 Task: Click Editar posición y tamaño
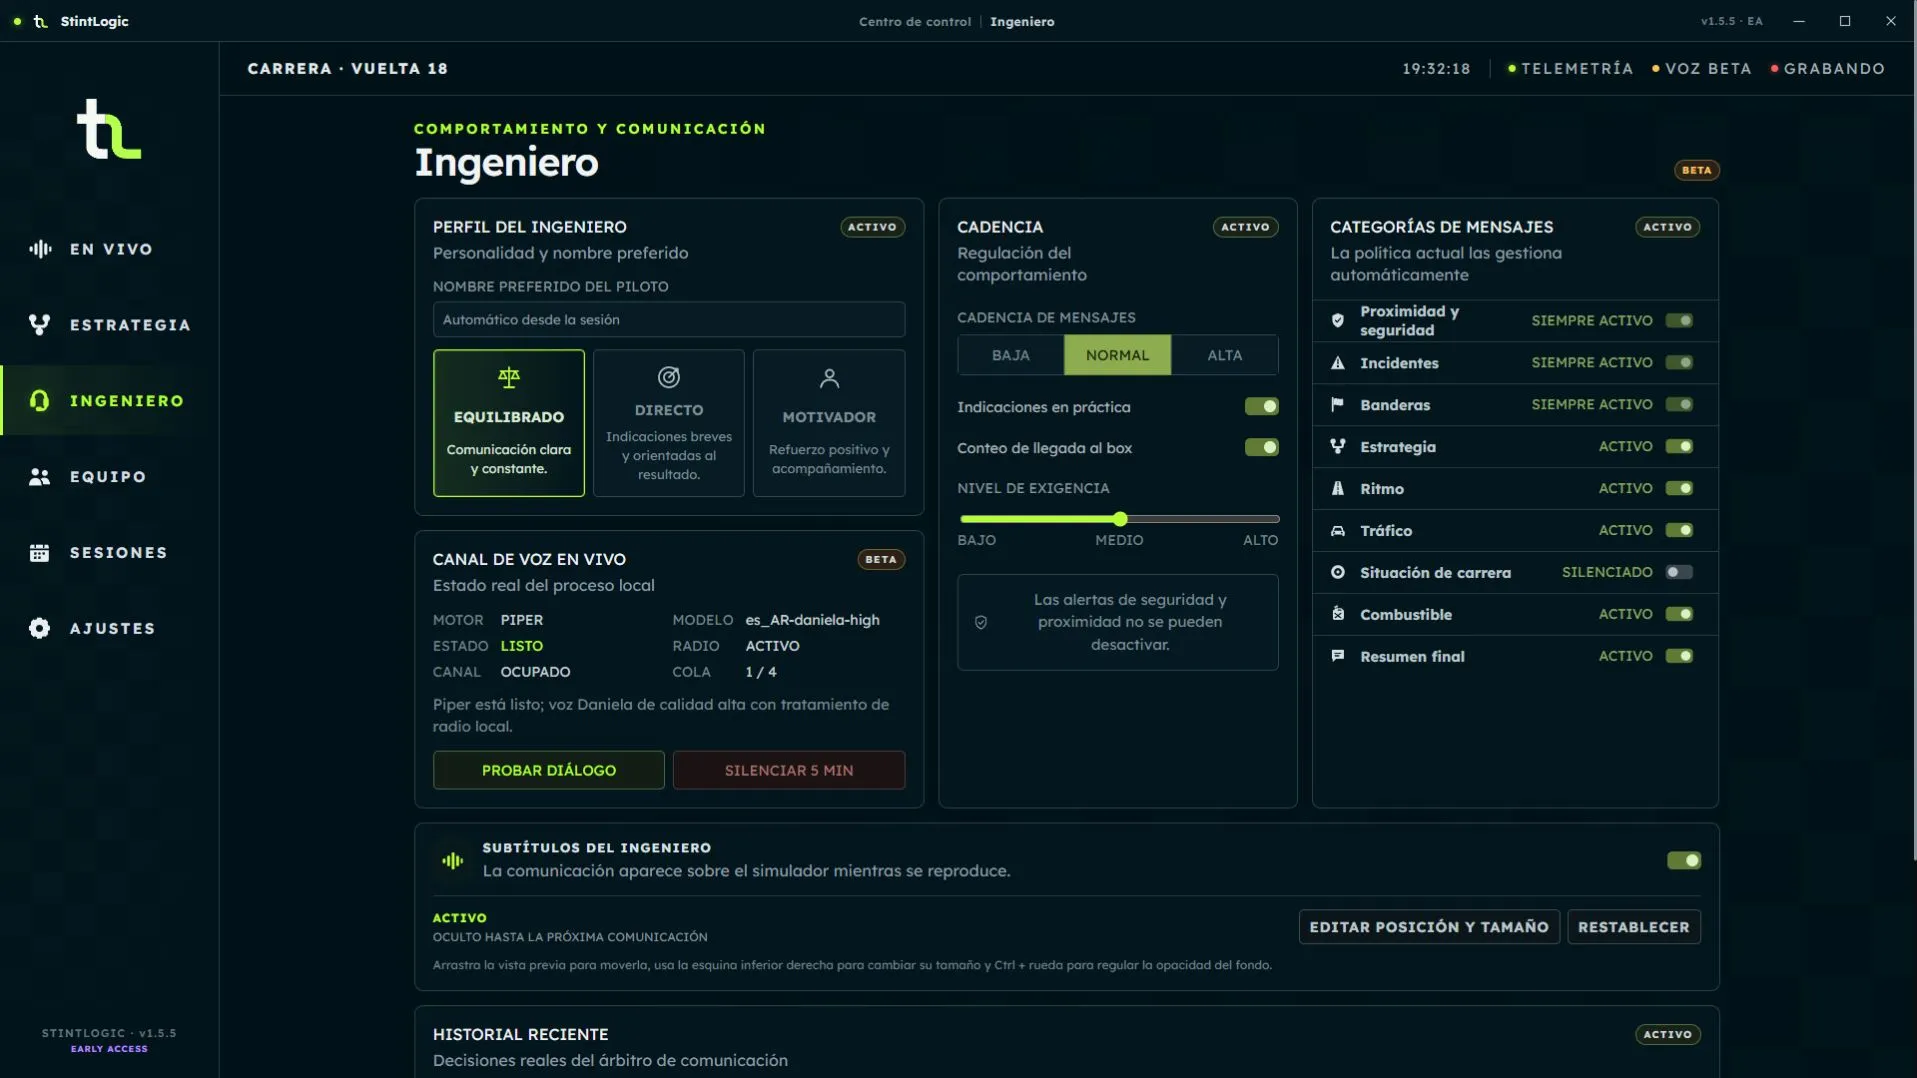1429,927
